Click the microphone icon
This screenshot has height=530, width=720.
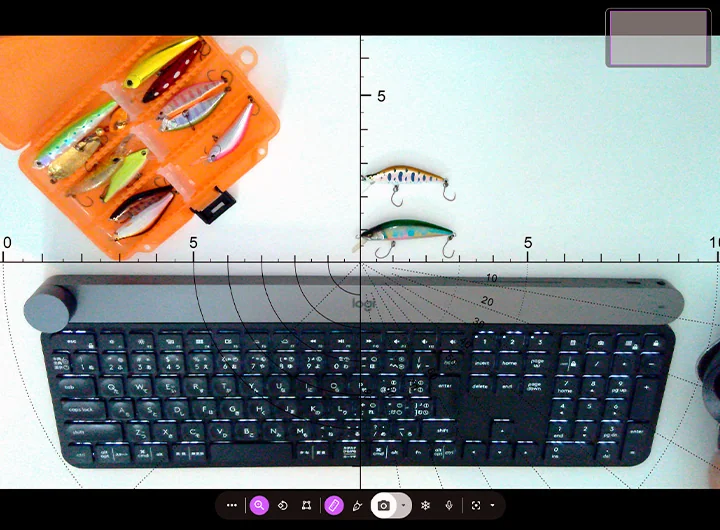[449, 506]
